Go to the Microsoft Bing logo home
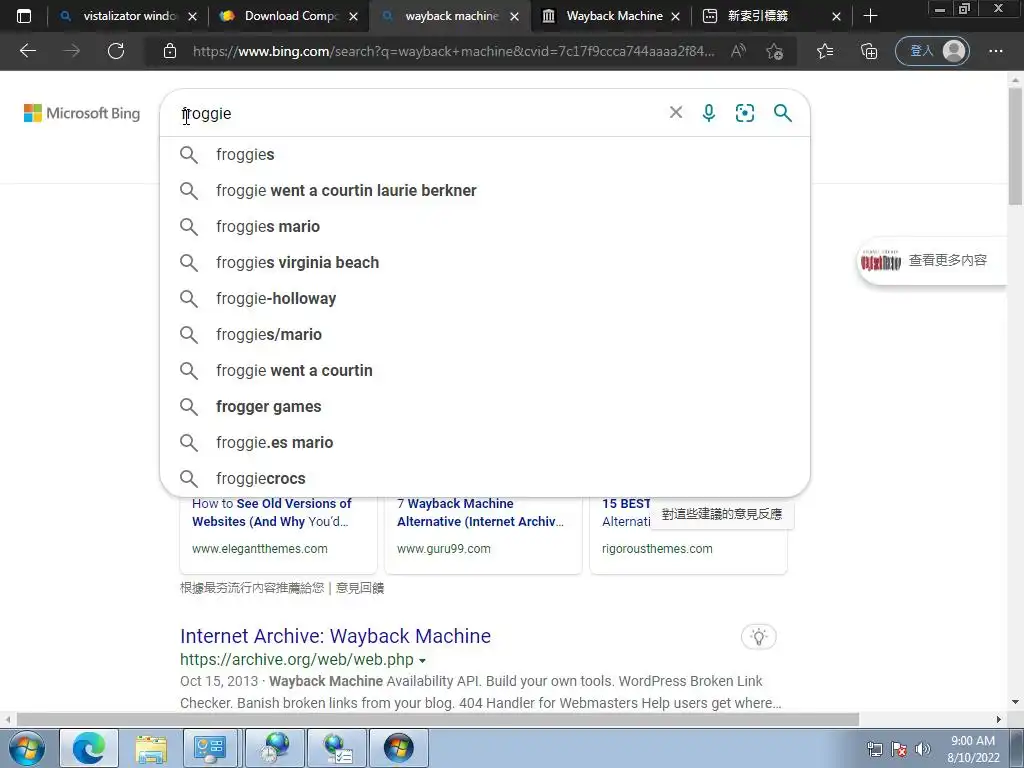The height and width of the screenshot is (768, 1024). click(x=82, y=113)
